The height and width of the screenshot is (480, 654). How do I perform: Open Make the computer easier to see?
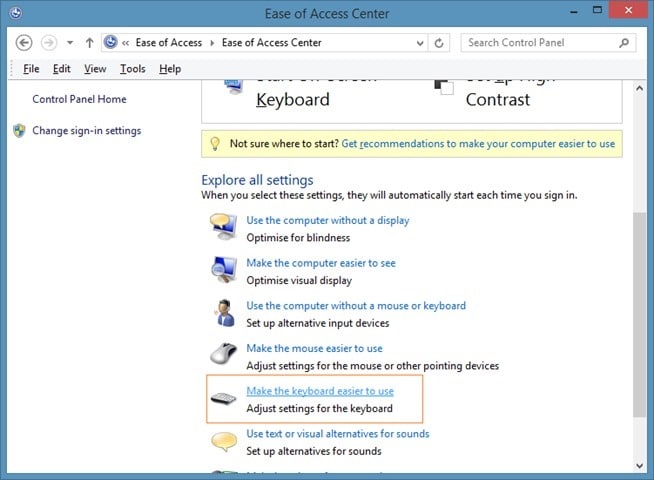(x=321, y=263)
